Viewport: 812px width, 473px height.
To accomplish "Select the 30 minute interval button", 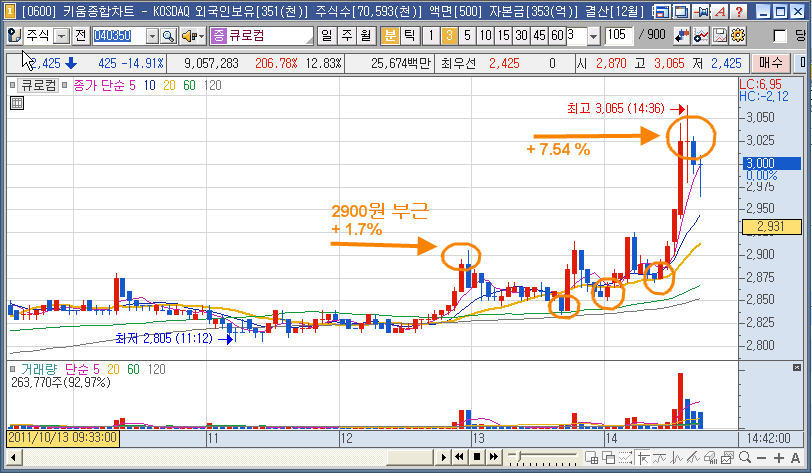I will (x=521, y=35).
